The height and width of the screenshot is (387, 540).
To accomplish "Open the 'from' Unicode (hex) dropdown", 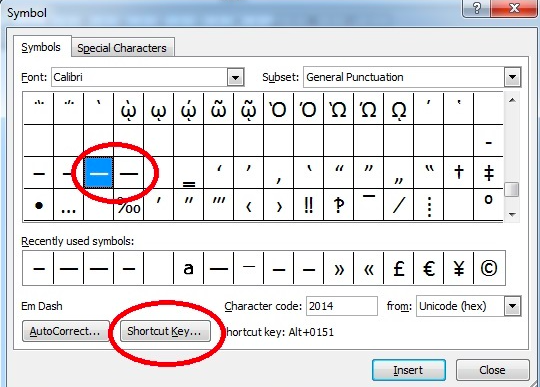I will tap(512, 306).
